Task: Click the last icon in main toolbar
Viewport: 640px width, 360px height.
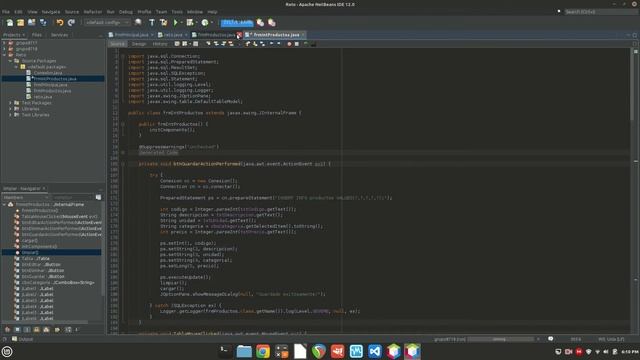Action: [272, 22]
